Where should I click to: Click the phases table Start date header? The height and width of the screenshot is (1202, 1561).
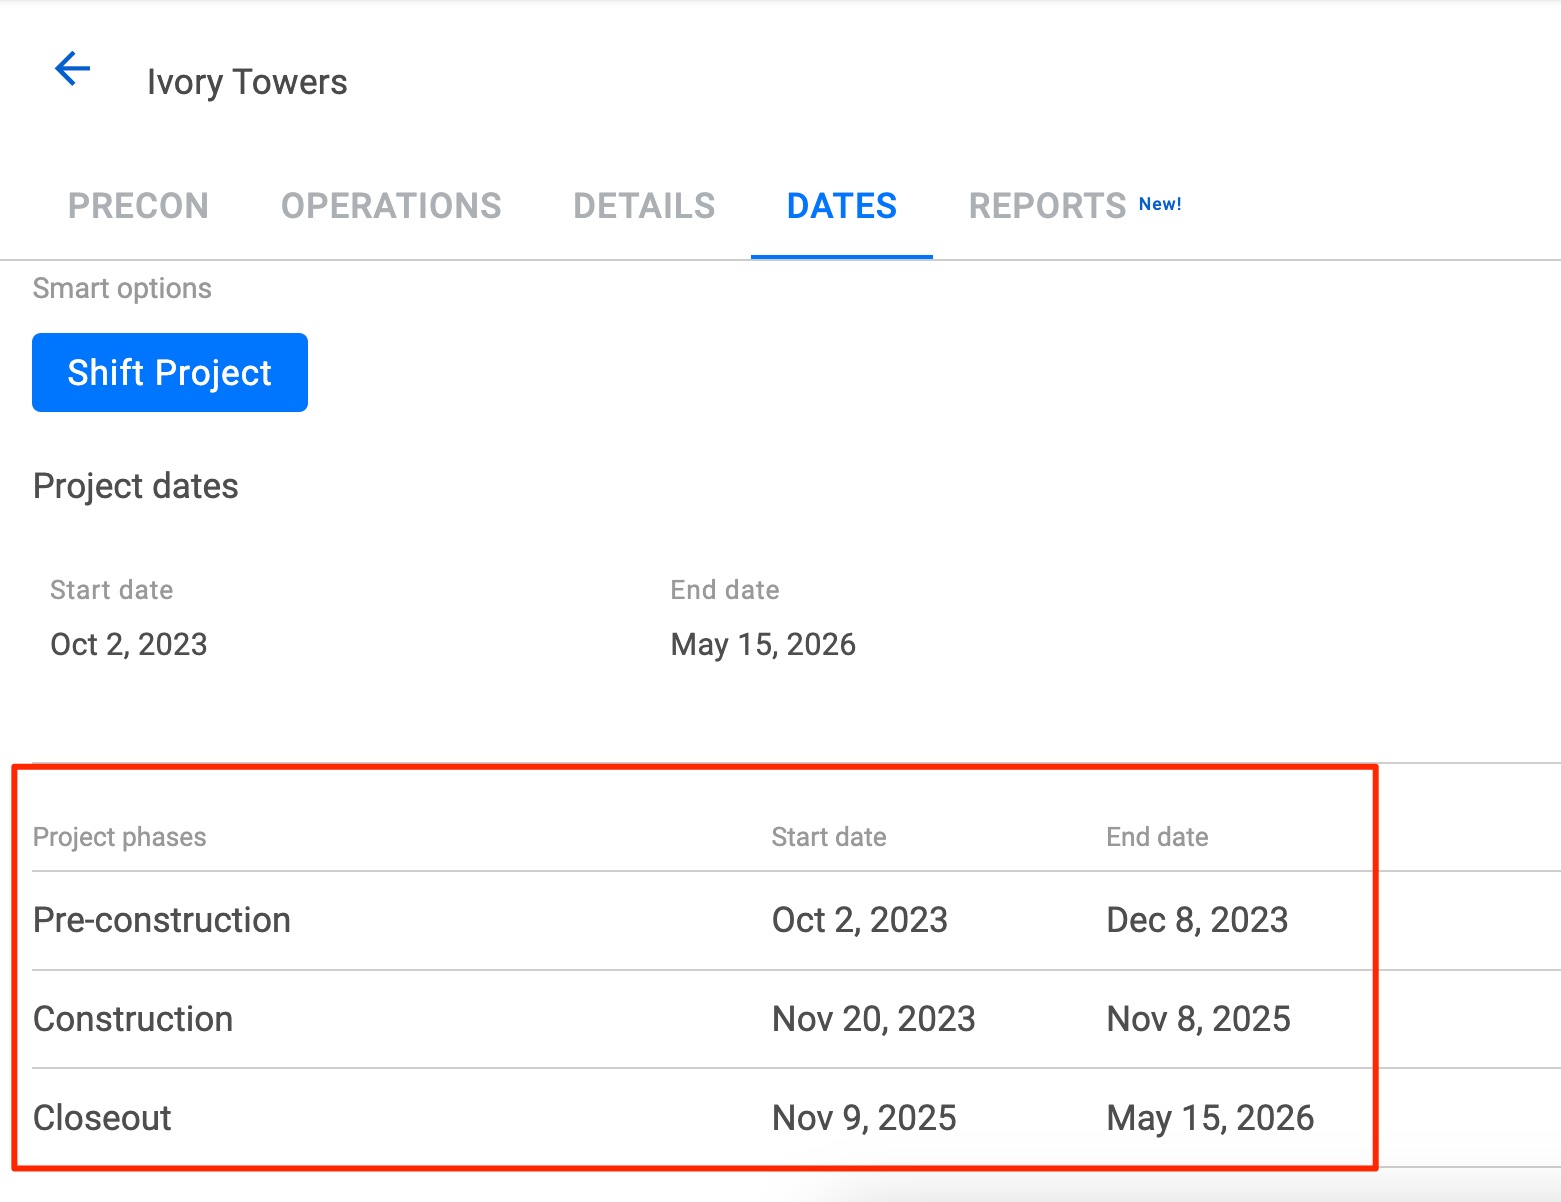(x=829, y=837)
